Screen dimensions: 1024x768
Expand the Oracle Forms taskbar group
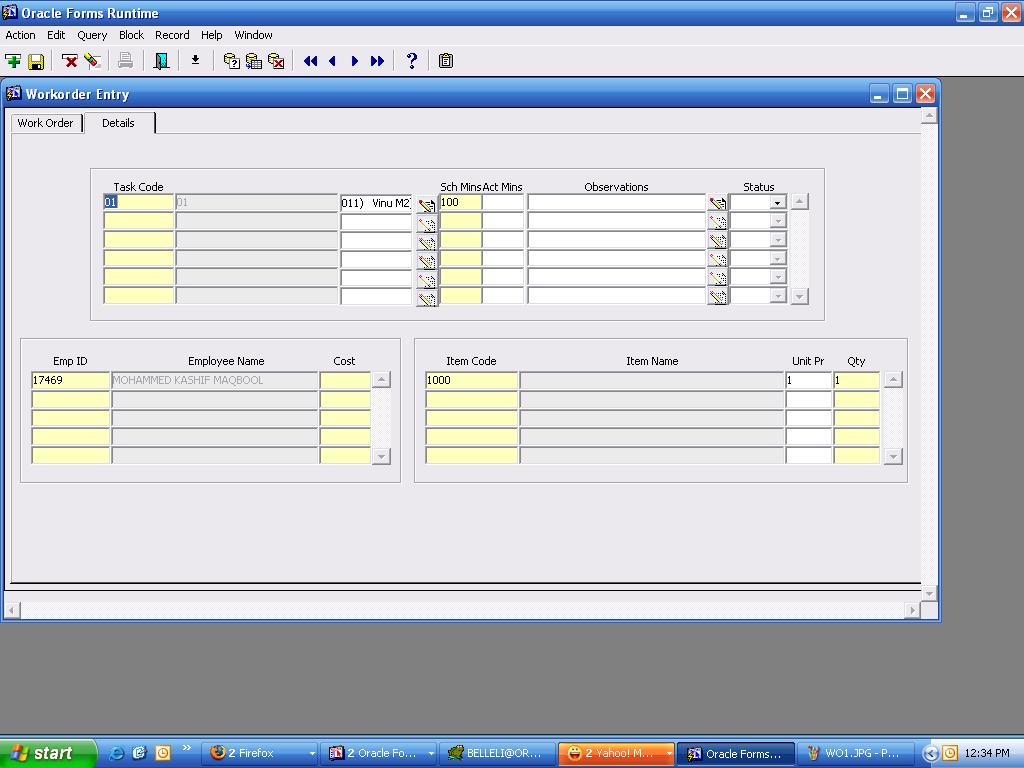(x=431, y=753)
